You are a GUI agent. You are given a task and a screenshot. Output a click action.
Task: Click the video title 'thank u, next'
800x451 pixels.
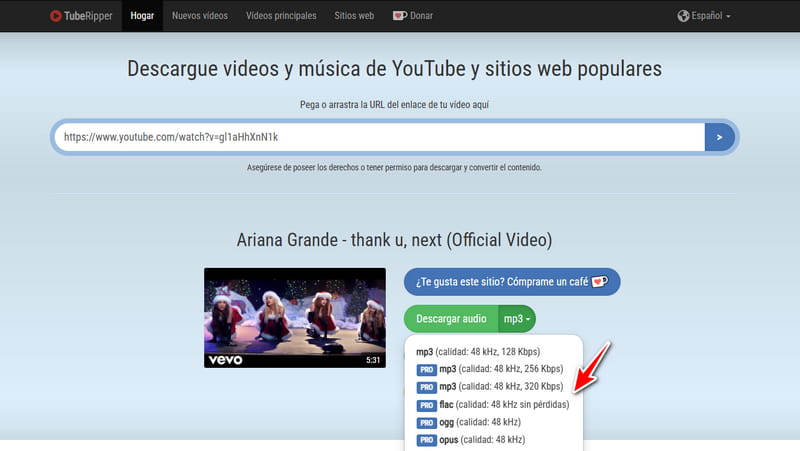click(394, 240)
